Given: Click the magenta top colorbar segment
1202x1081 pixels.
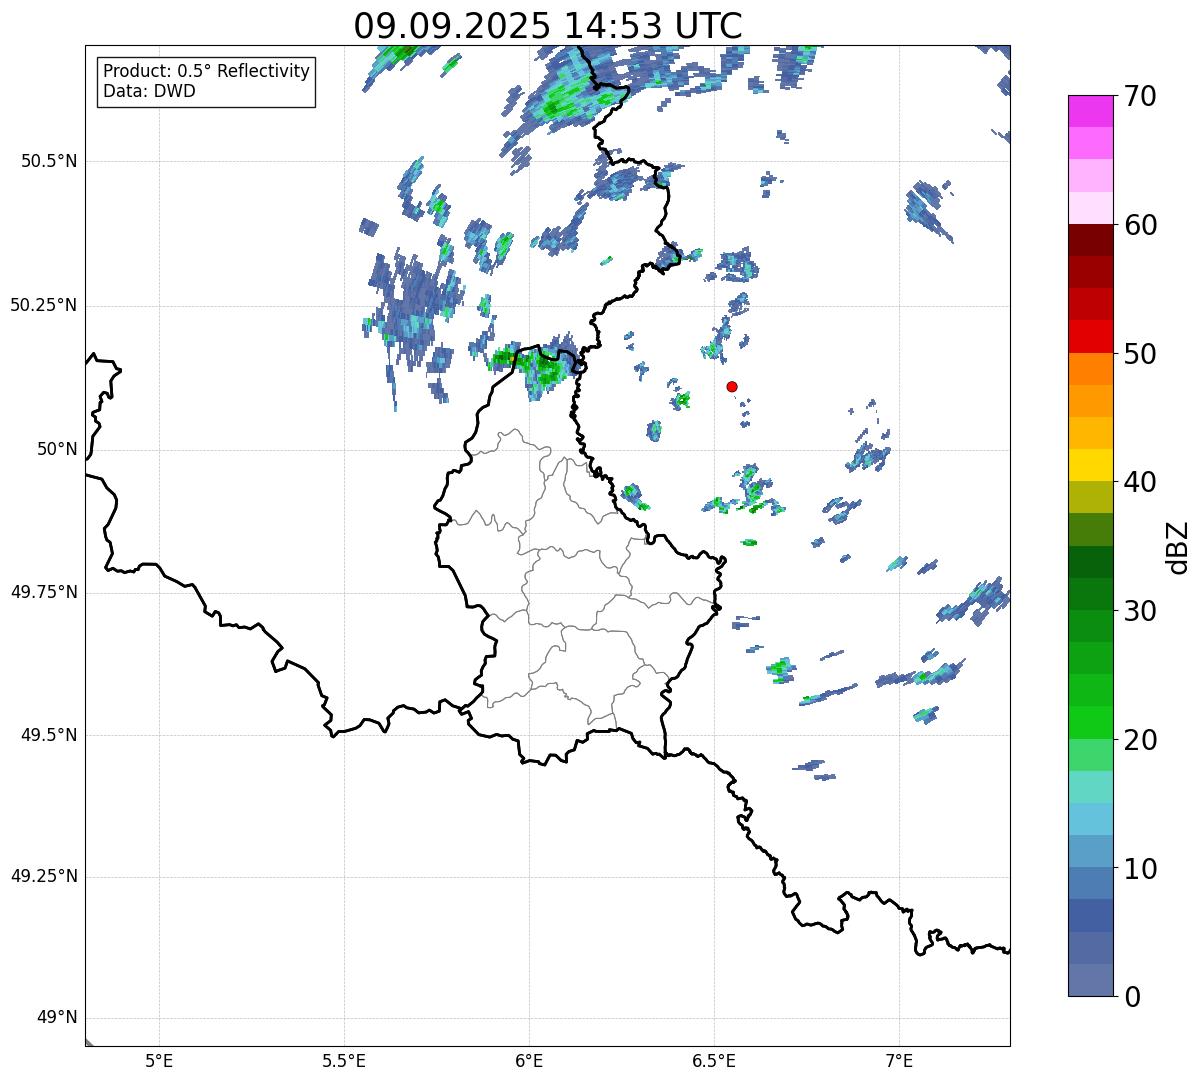Looking at the screenshot, I should point(1090,111).
